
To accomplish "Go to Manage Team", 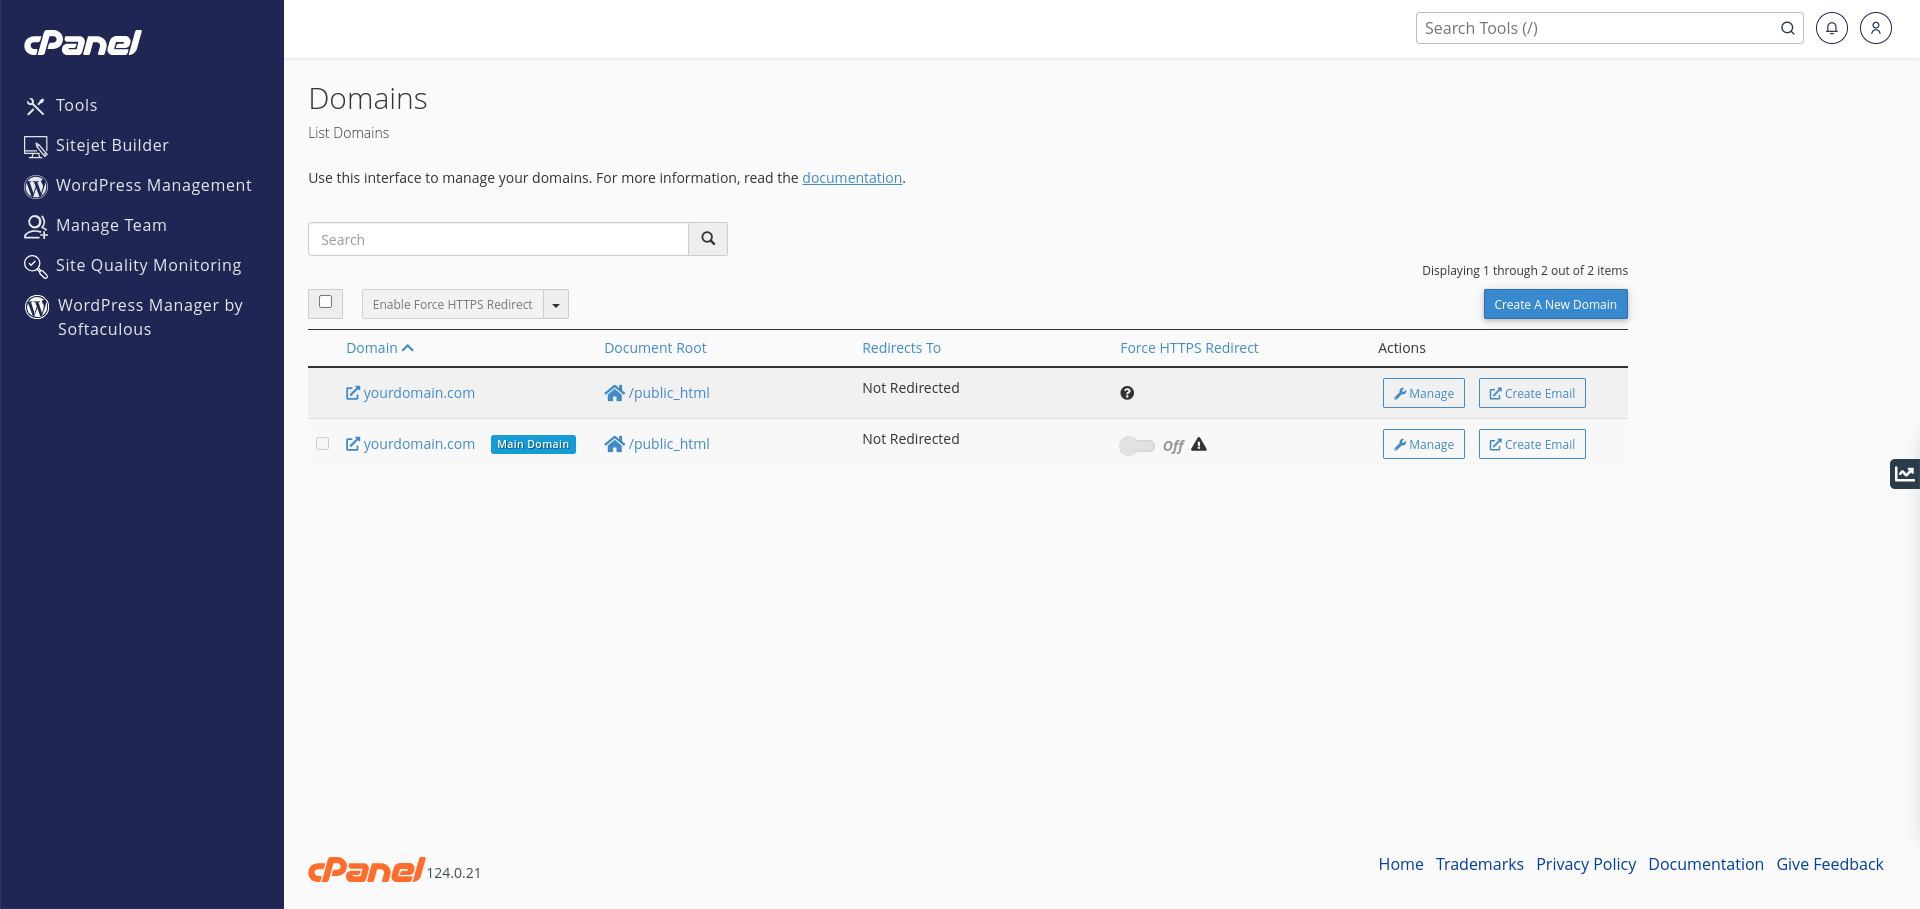I will [96, 225].
